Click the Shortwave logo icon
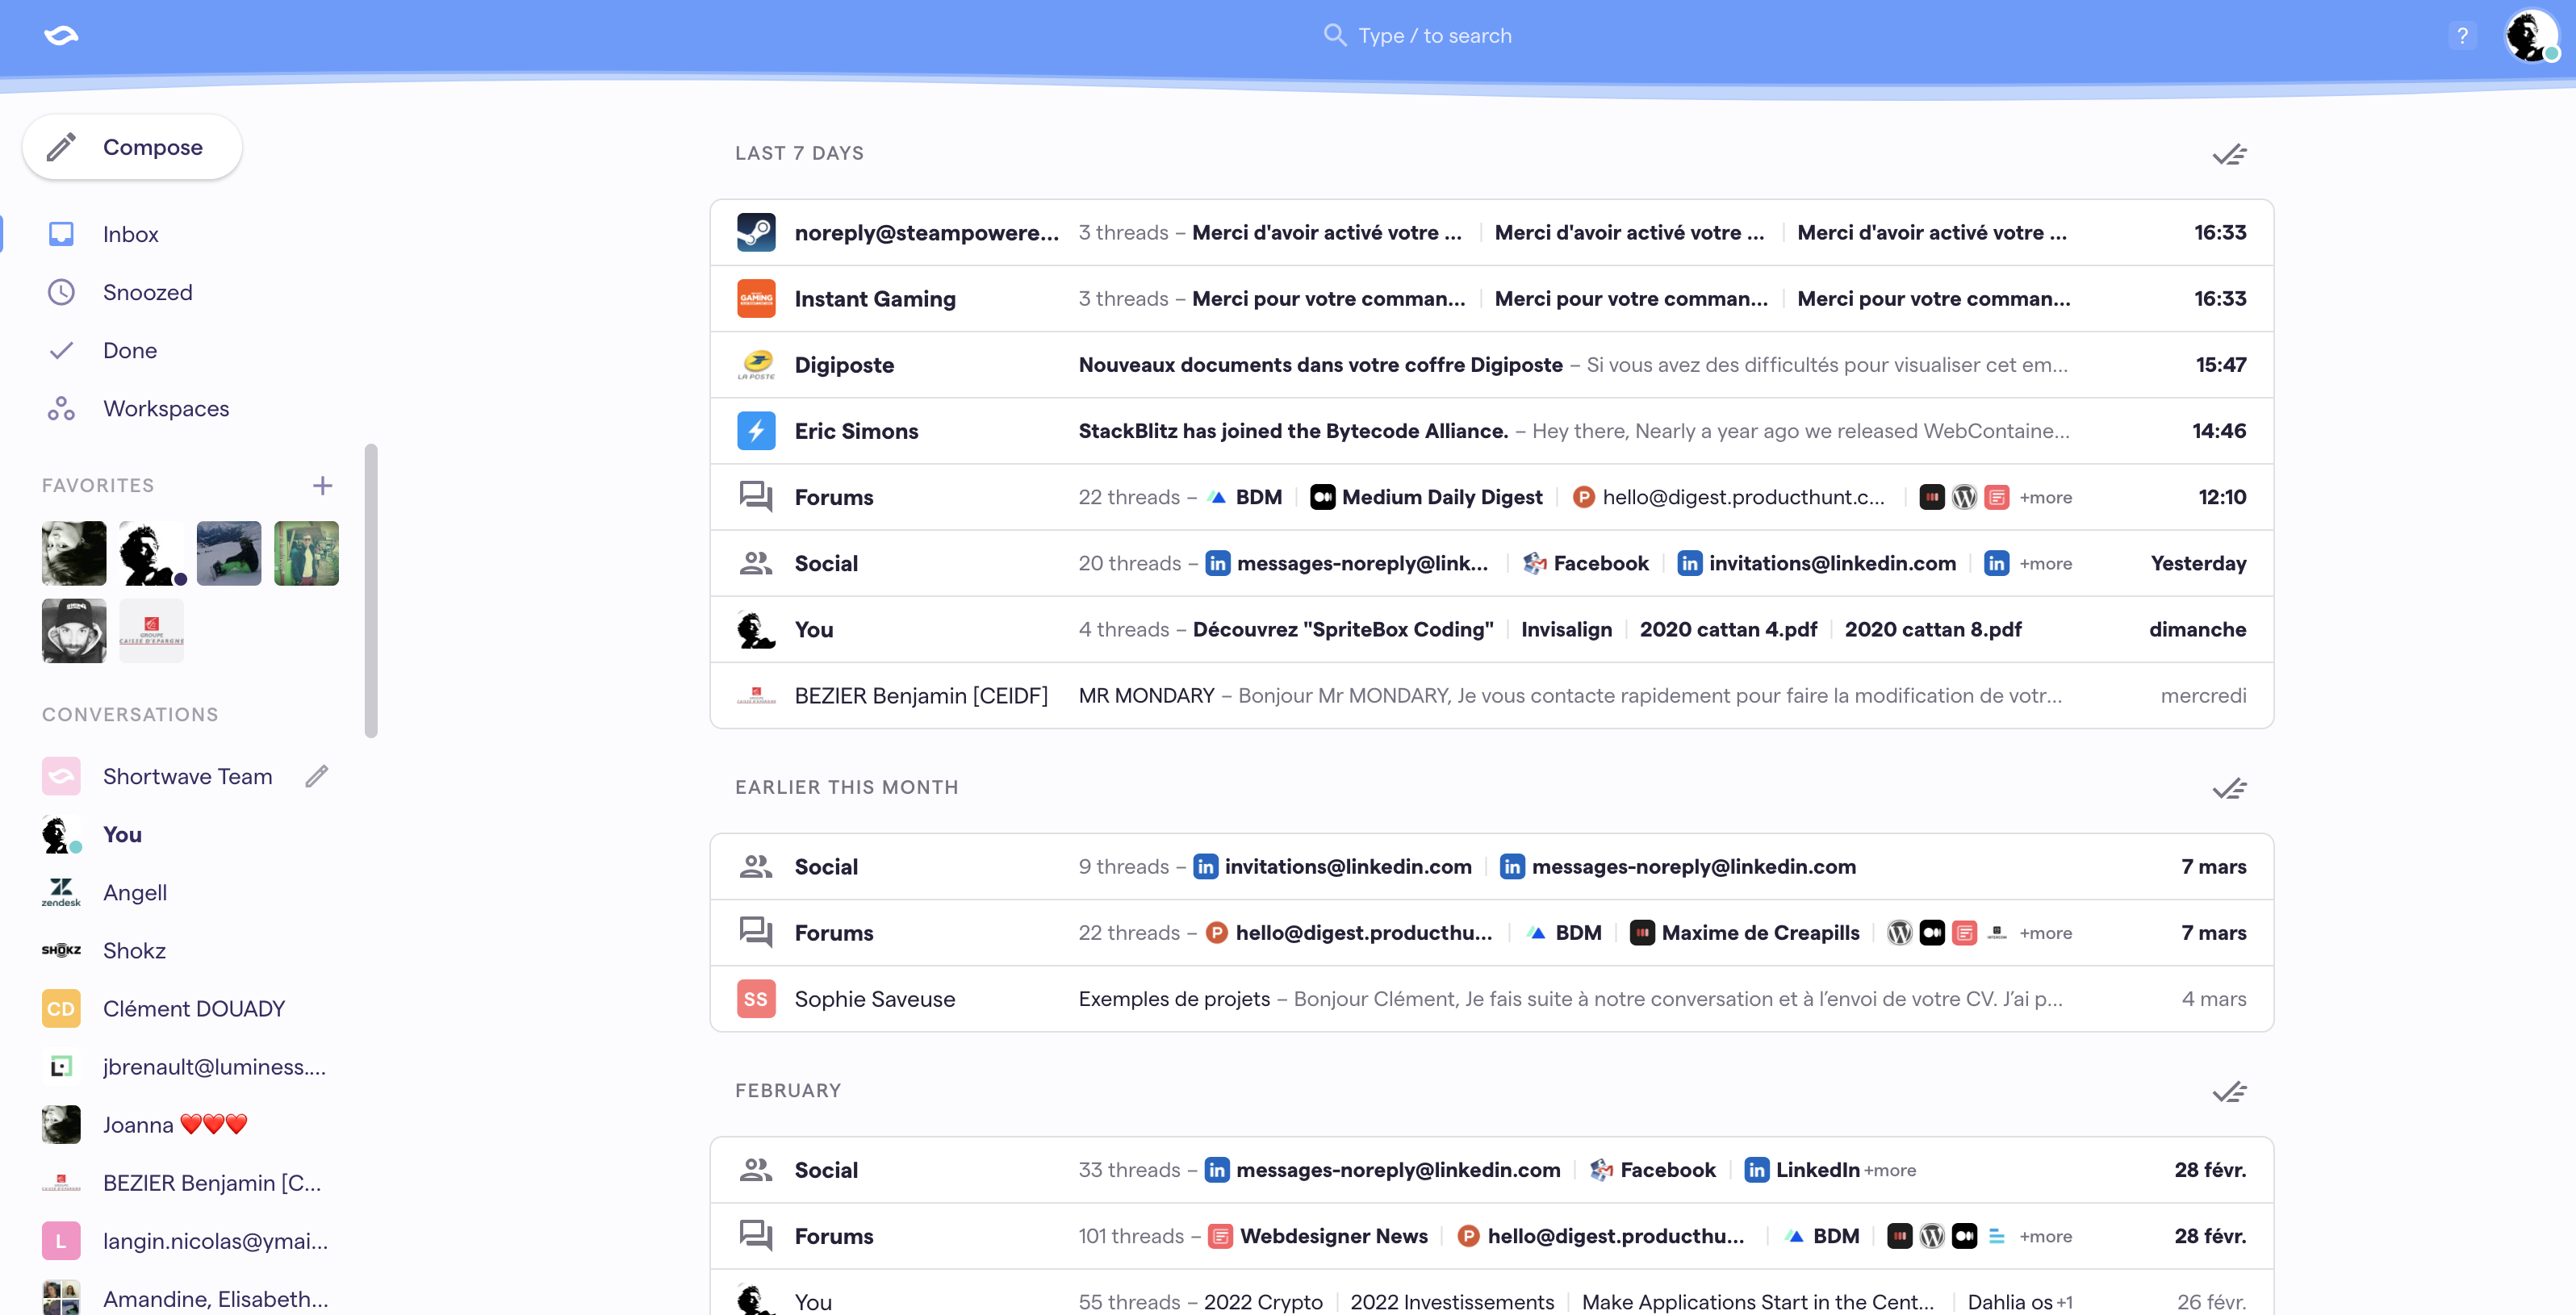Viewport: 2576px width, 1315px height. pos(61,36)
